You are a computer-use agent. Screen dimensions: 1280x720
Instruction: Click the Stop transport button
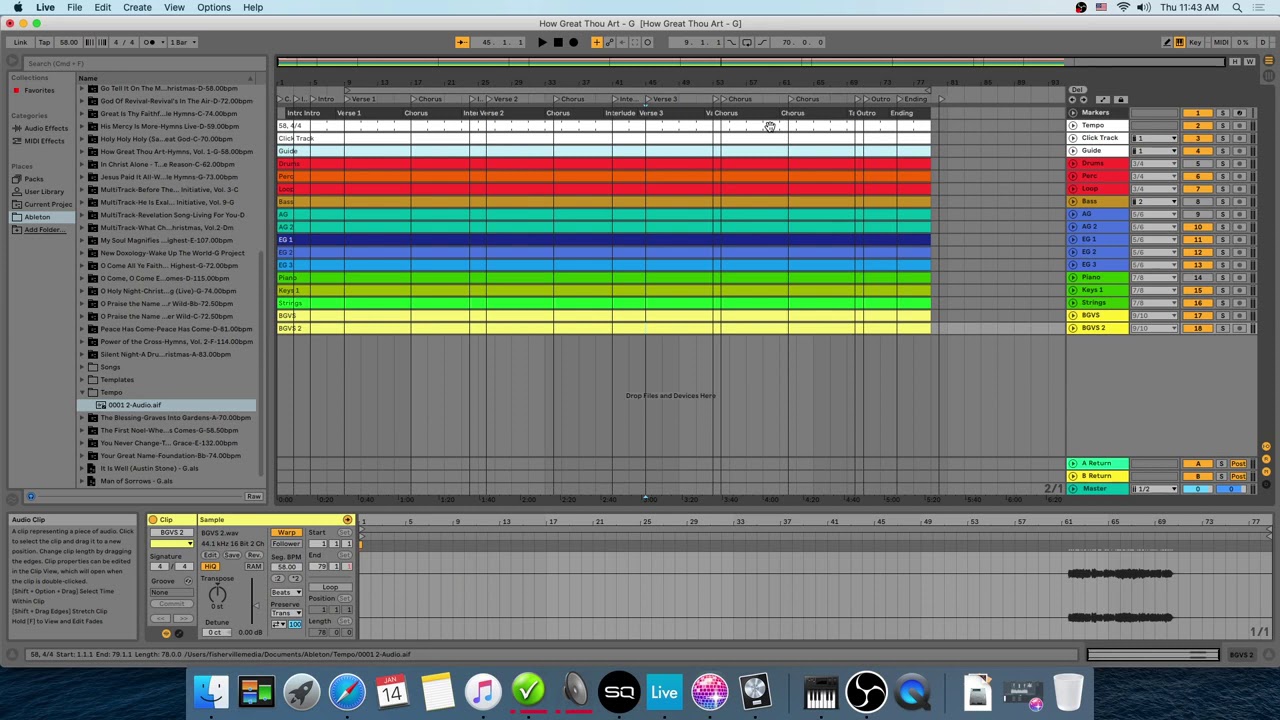[x=558, y=42]
